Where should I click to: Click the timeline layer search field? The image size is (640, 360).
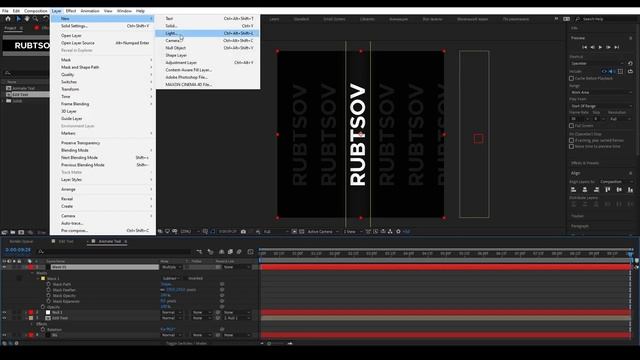coord(114,252)
